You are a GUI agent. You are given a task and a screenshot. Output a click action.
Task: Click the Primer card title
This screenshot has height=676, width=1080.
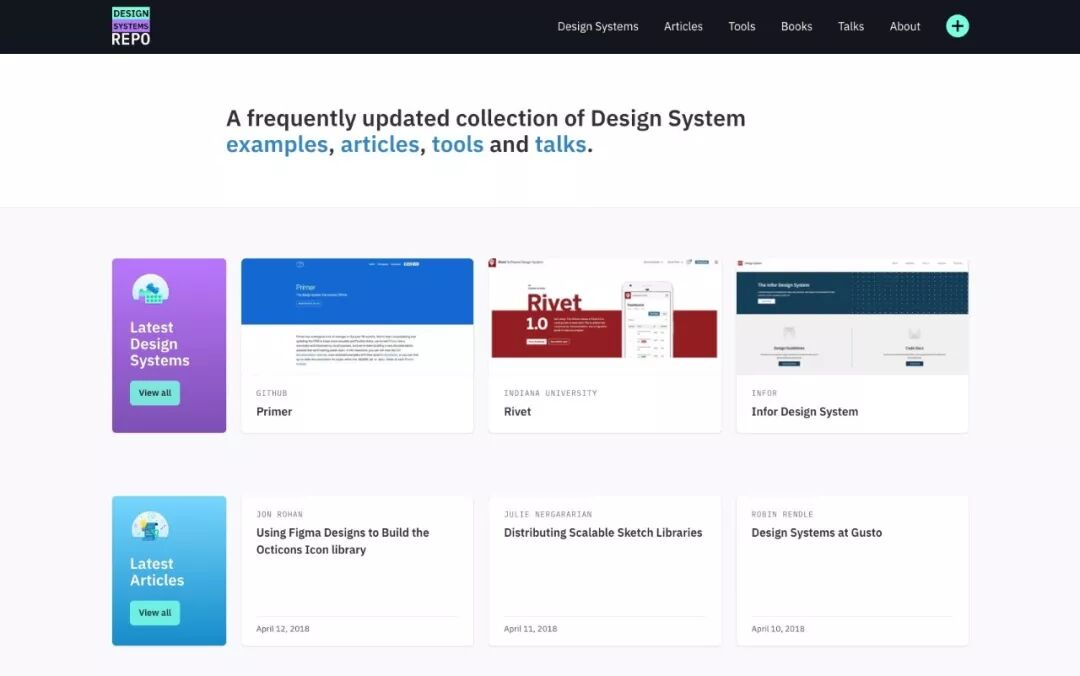pos(274,411)
